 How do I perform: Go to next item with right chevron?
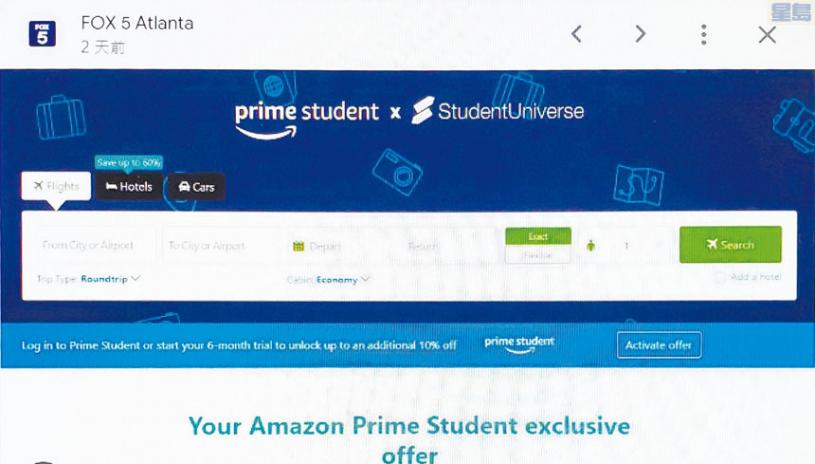click(x=640, y=34)
